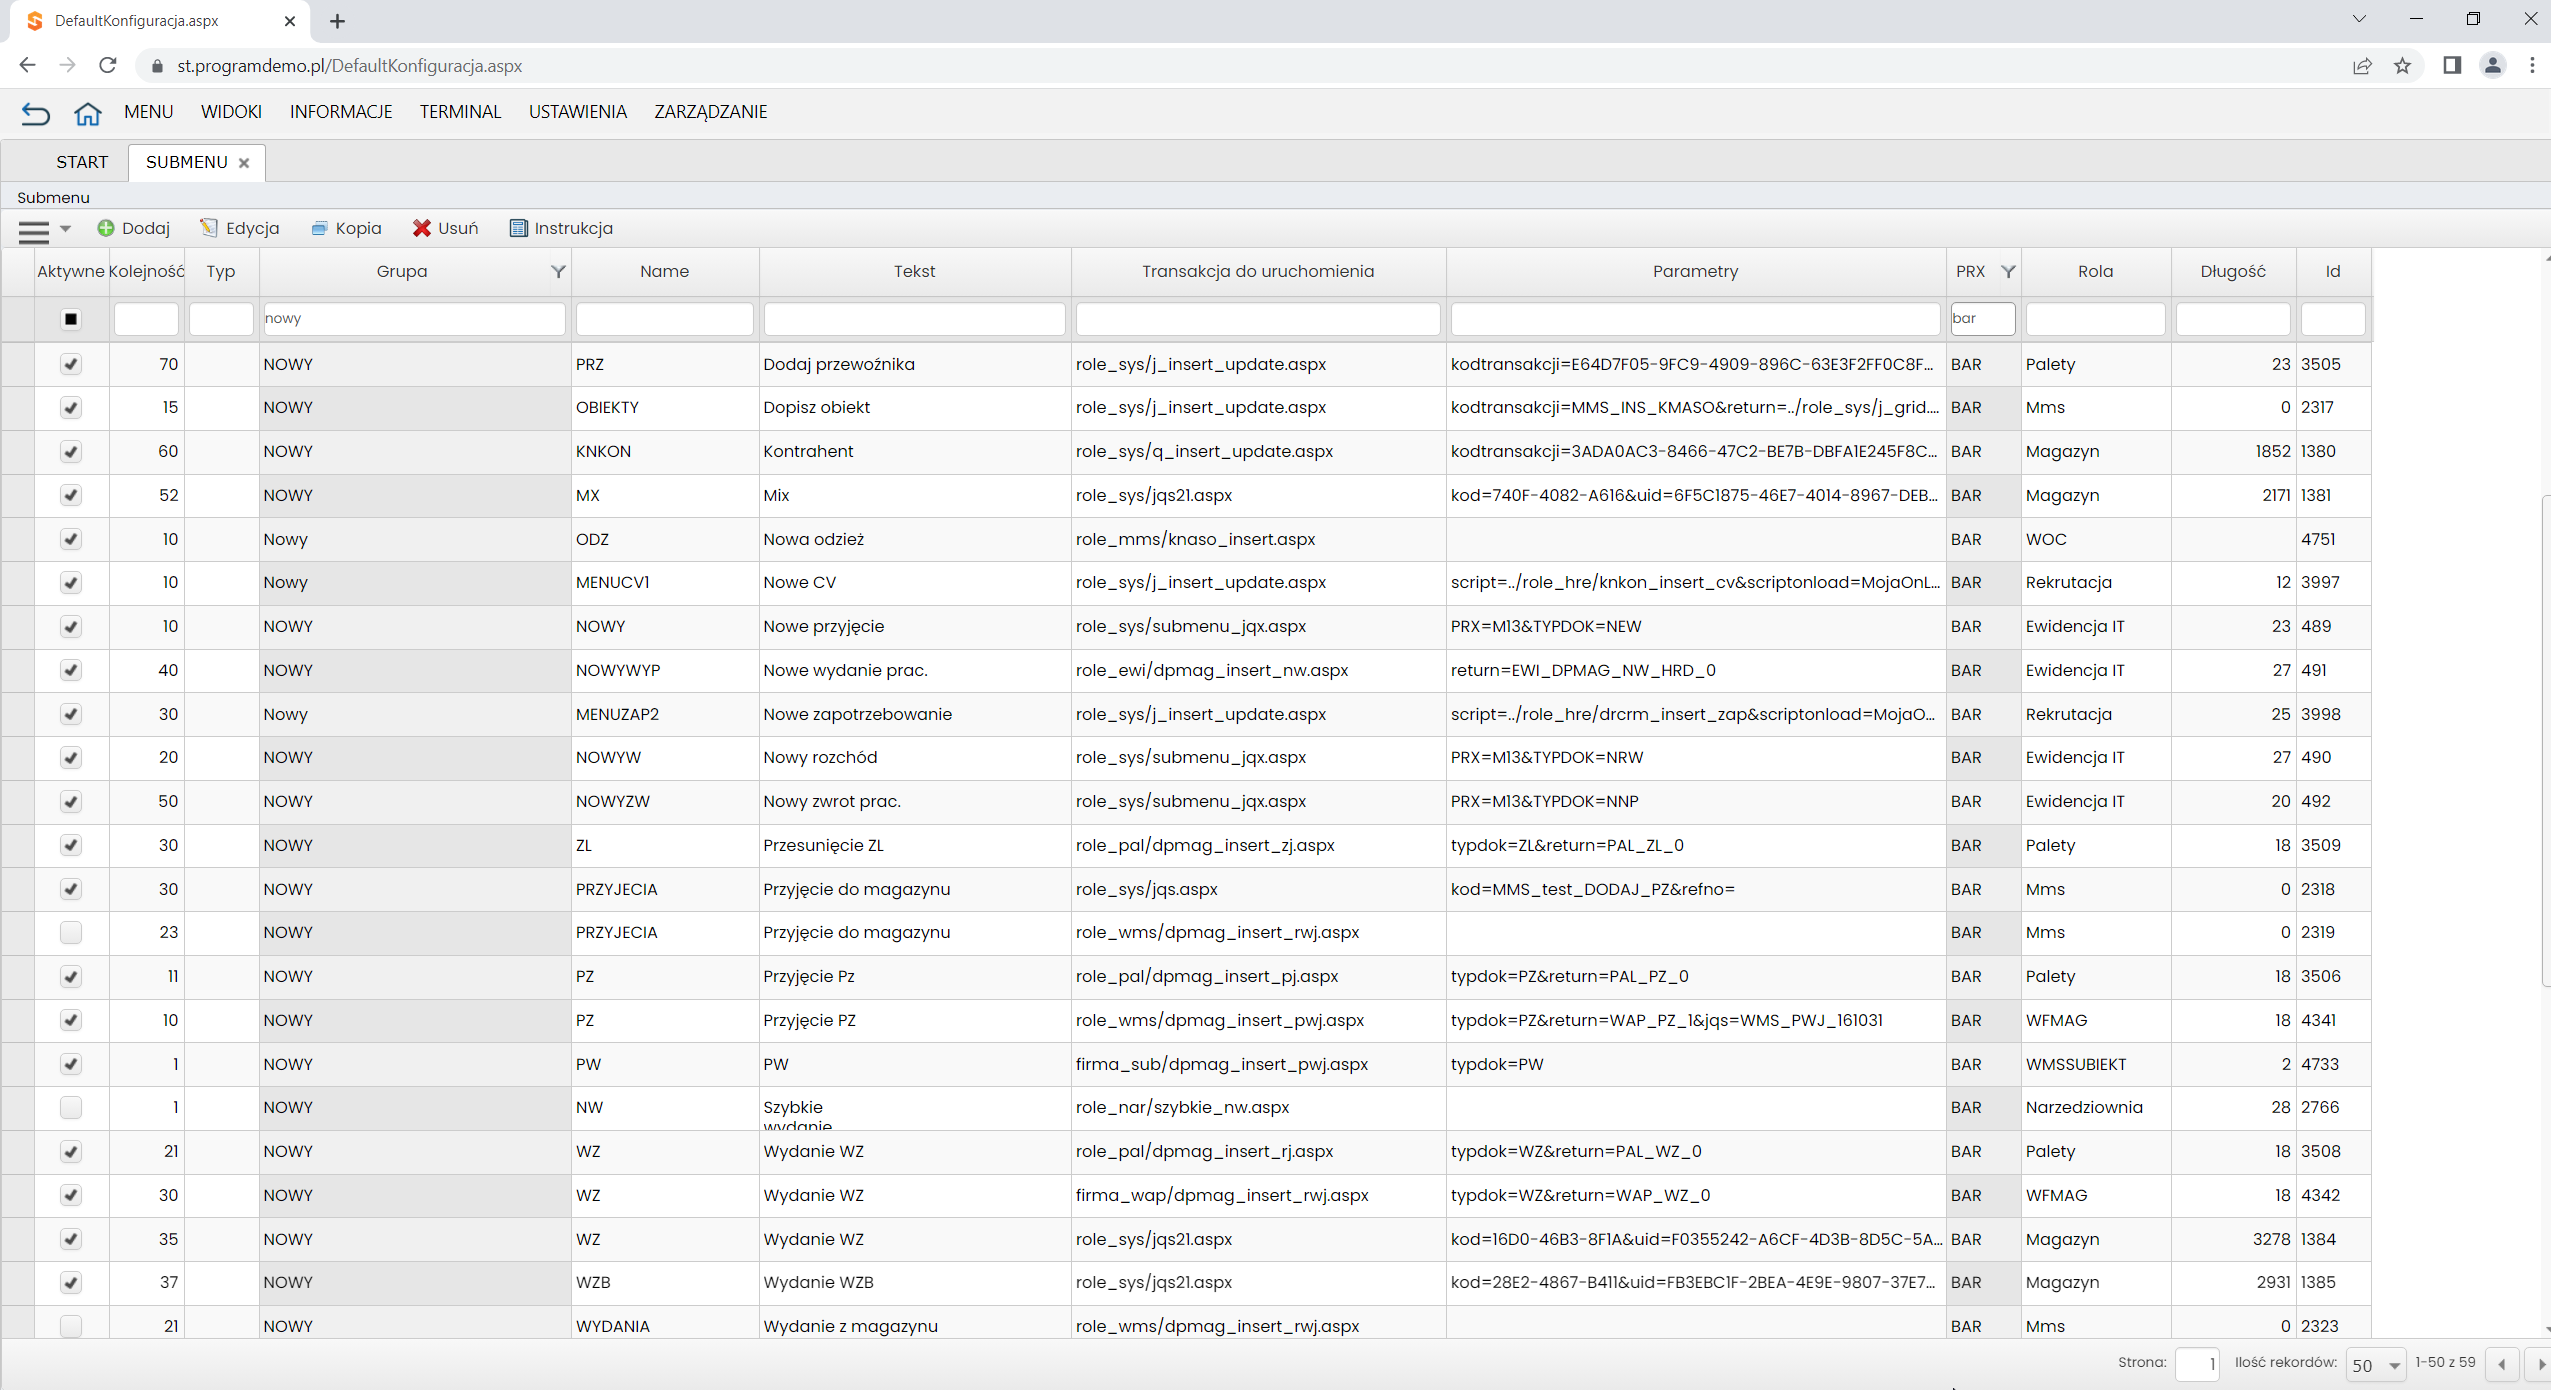
Task: Open the browser side panel icon
Action: click(x=2451, y=66)
